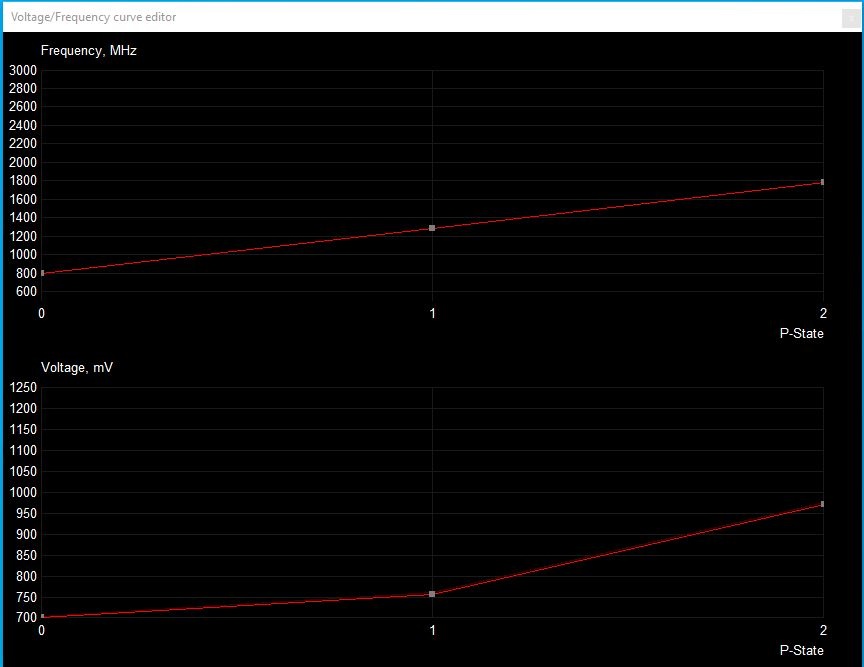Click the P-State label under voltage graph
Image resolution: width=864 pixels, height=667 pixels.
pos(801,650)
